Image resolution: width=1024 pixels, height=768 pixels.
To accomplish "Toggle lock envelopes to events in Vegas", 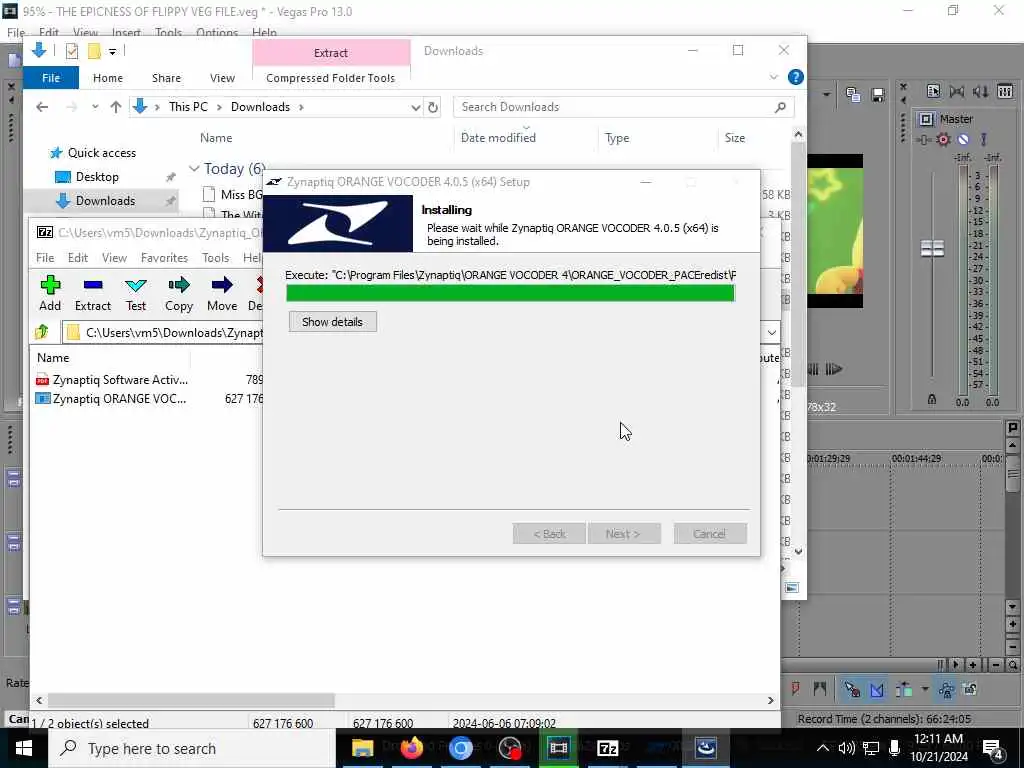I will (946, 689).
